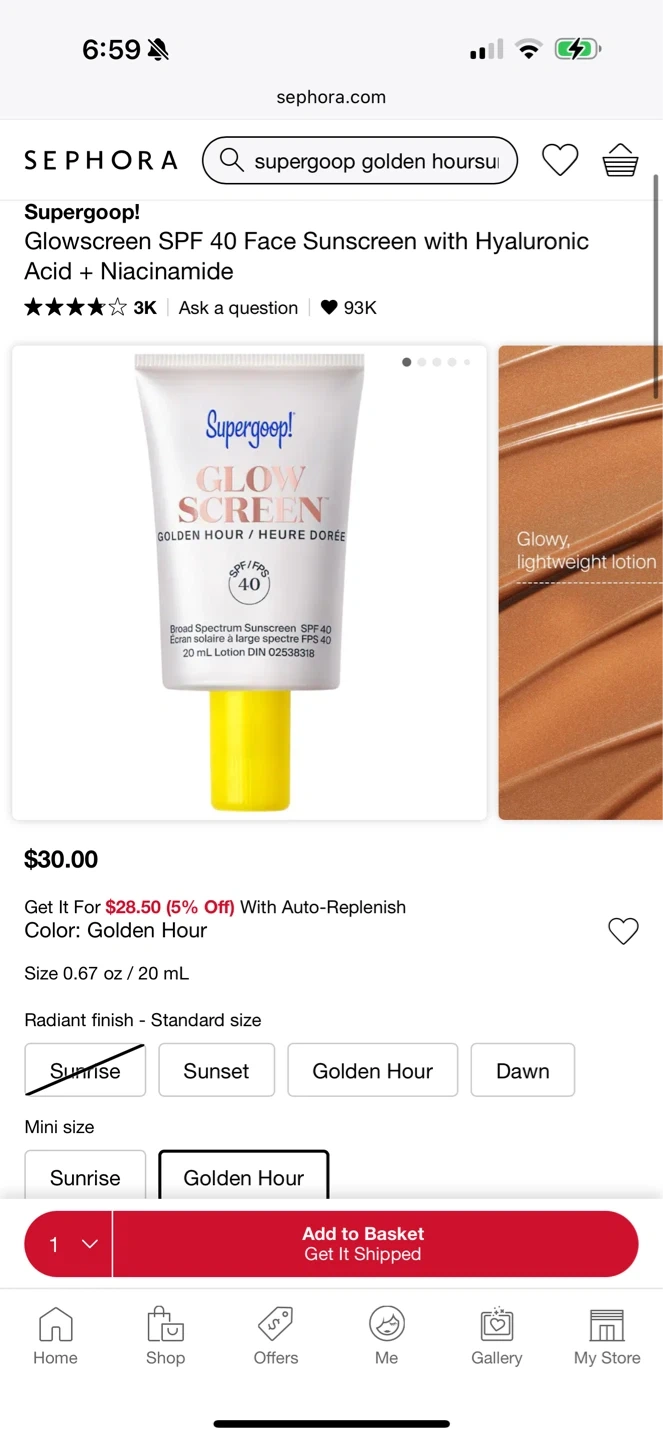Add to Basket button
This screenshot has height=1440, width=663.
(x=376, y=1244)
